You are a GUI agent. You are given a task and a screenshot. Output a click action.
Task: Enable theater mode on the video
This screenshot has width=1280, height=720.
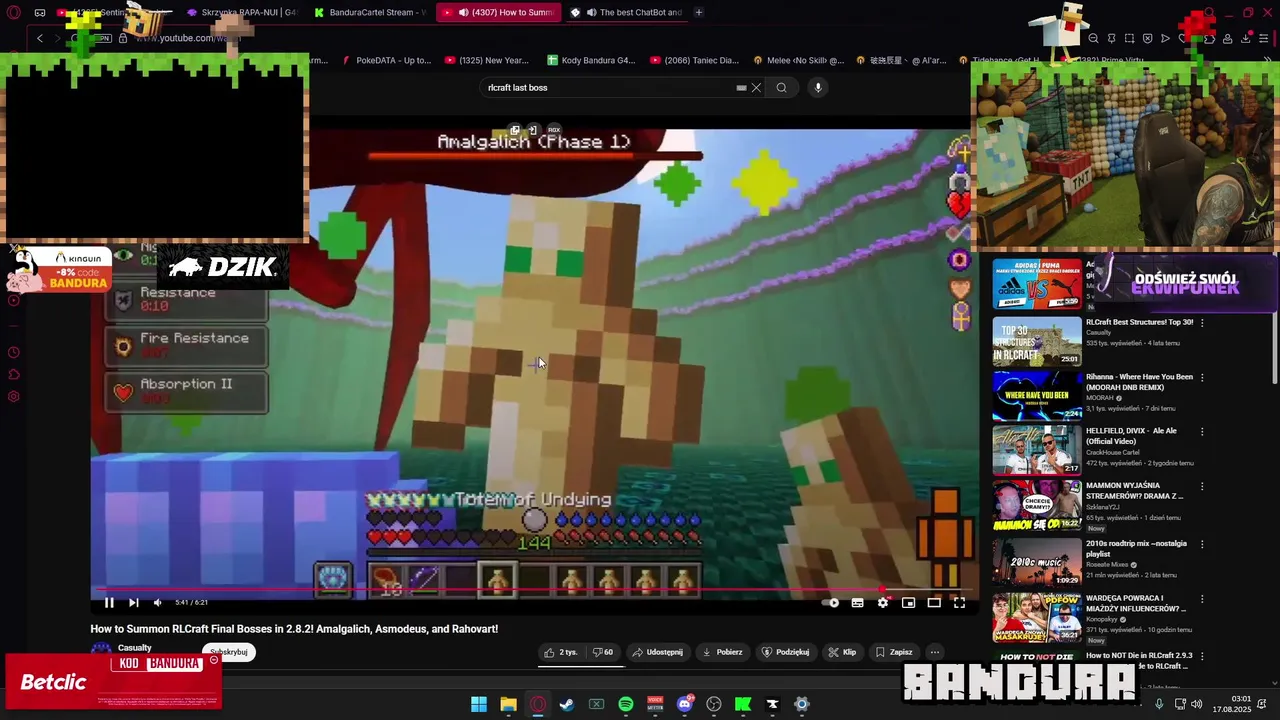(934, 602)
